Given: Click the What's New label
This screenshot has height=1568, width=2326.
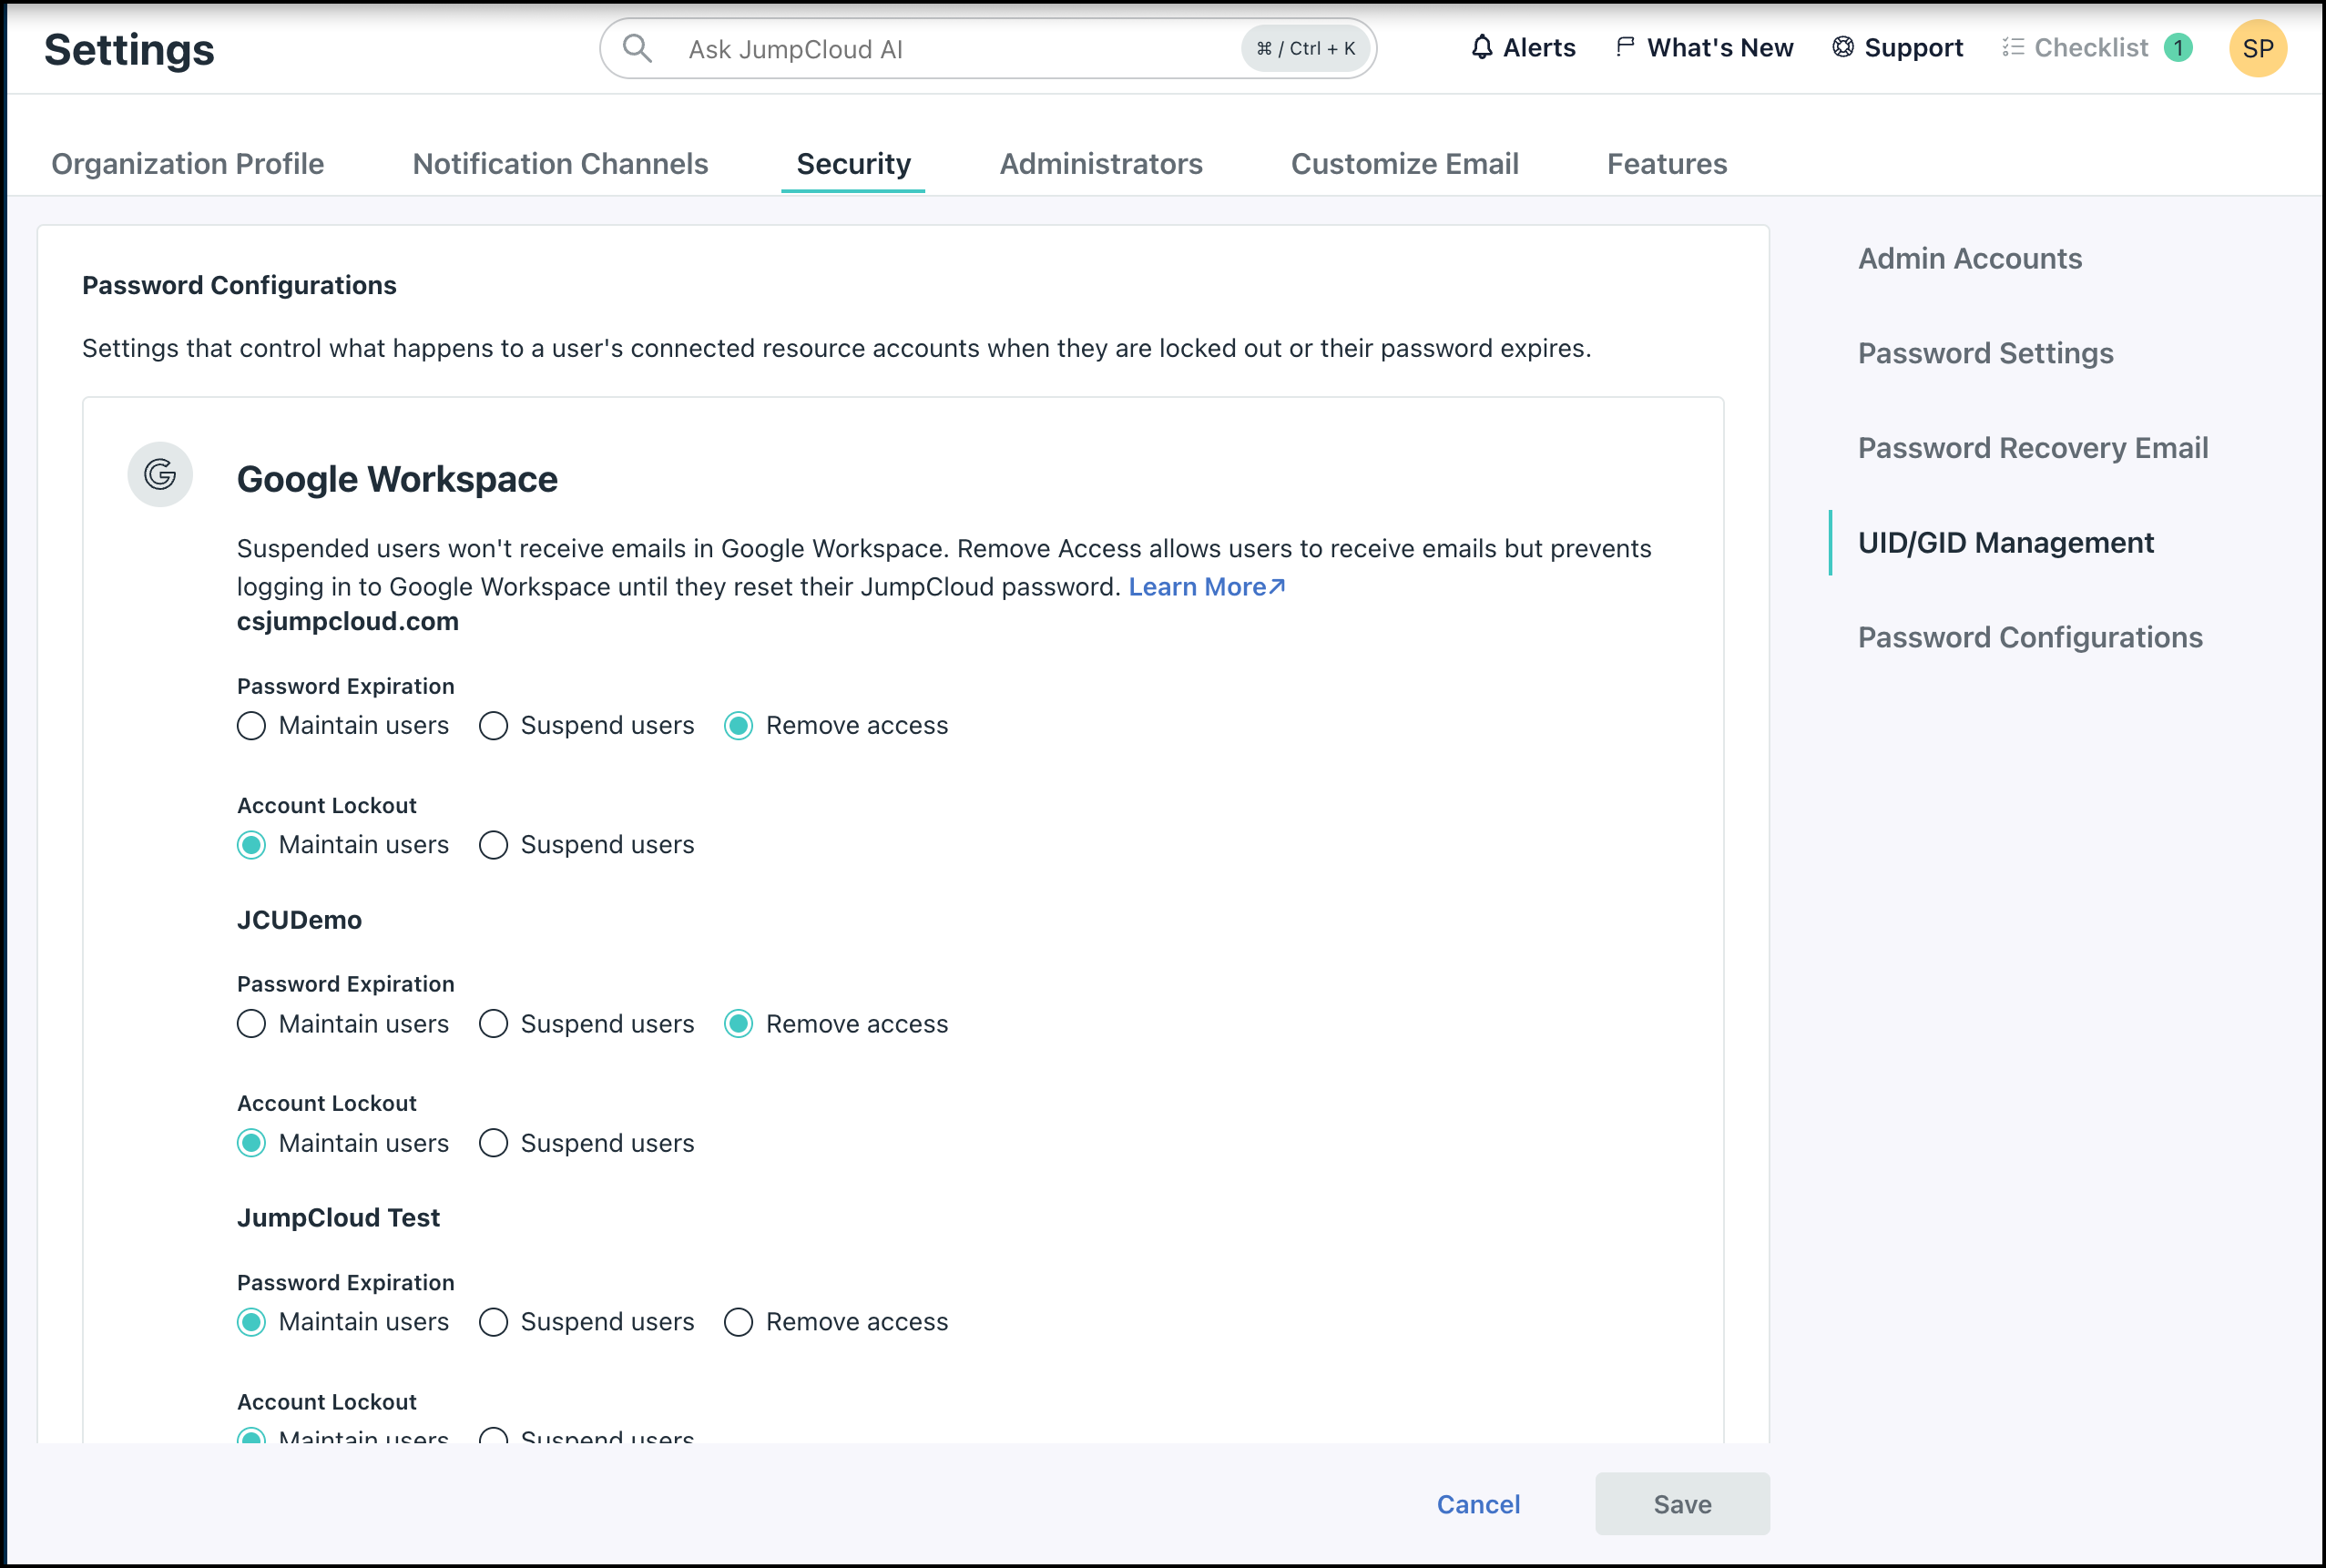Looking at the screenshot, I should click(x=1720, y=47).
